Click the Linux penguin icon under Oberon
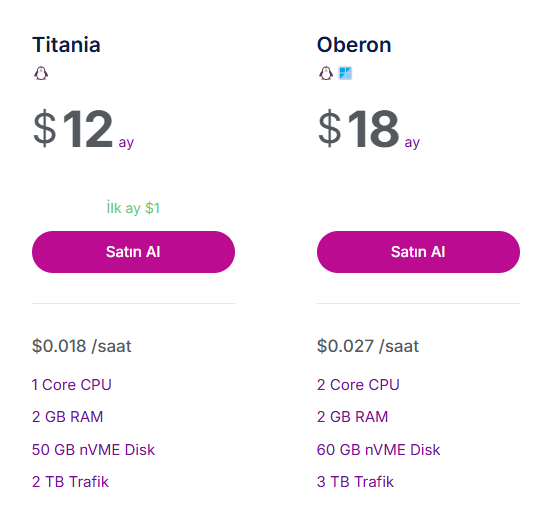552x526 pixels. tap(326, 73)
